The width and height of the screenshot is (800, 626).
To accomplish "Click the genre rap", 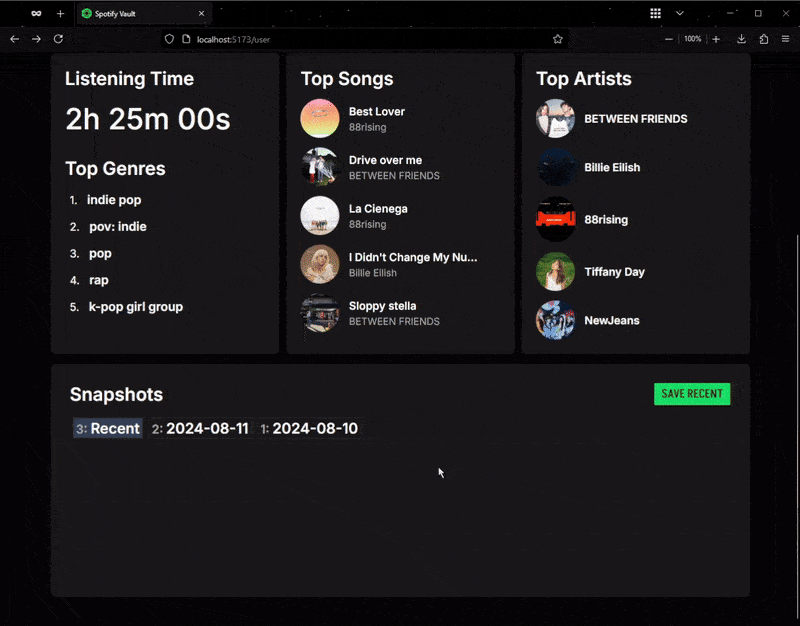I will pyautogui.click(x=99, y=280).
